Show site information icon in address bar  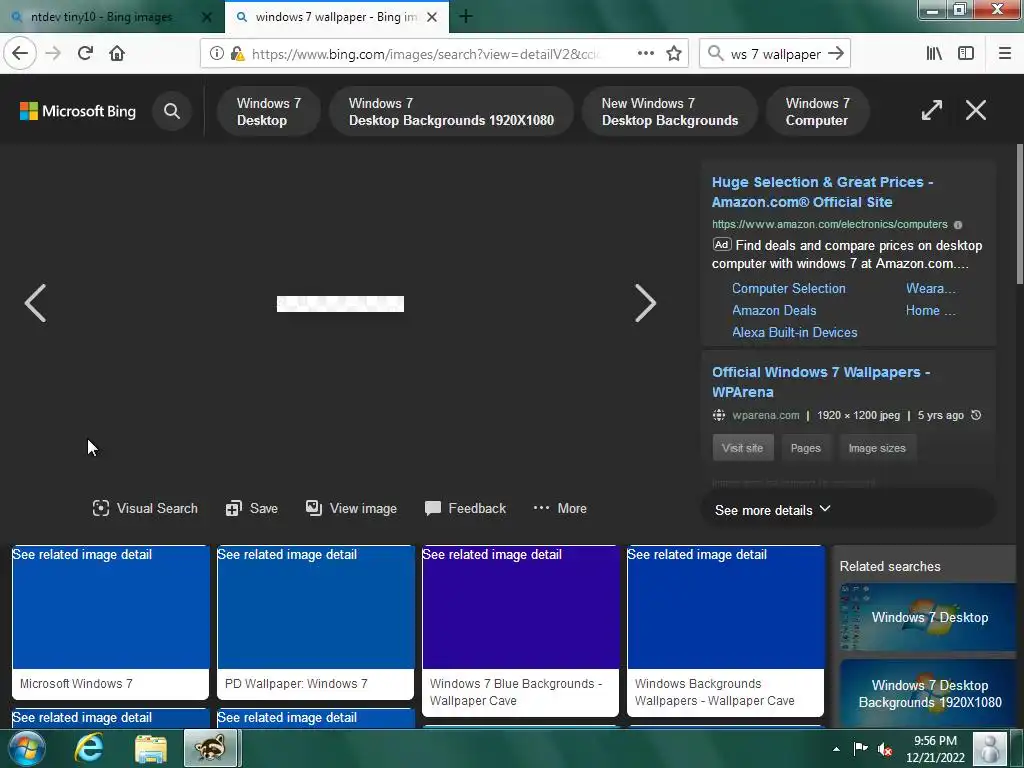click(x=216, y=54)
